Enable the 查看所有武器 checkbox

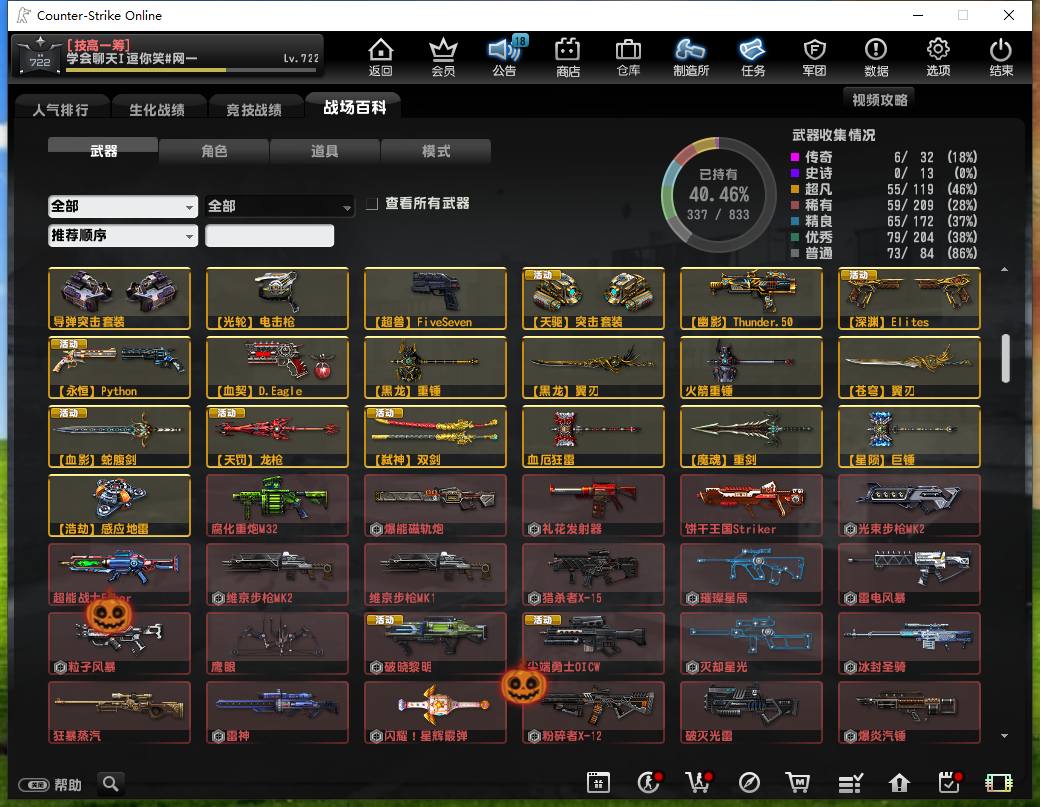coord(372,204)
